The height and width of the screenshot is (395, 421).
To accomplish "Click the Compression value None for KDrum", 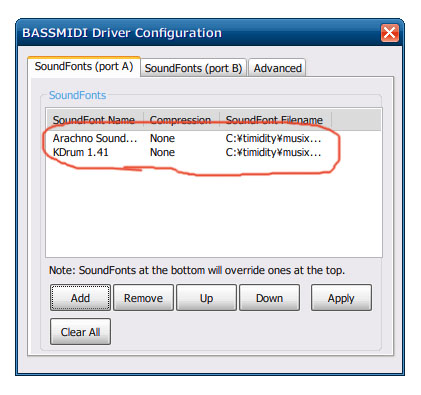I will click(162, 152).
